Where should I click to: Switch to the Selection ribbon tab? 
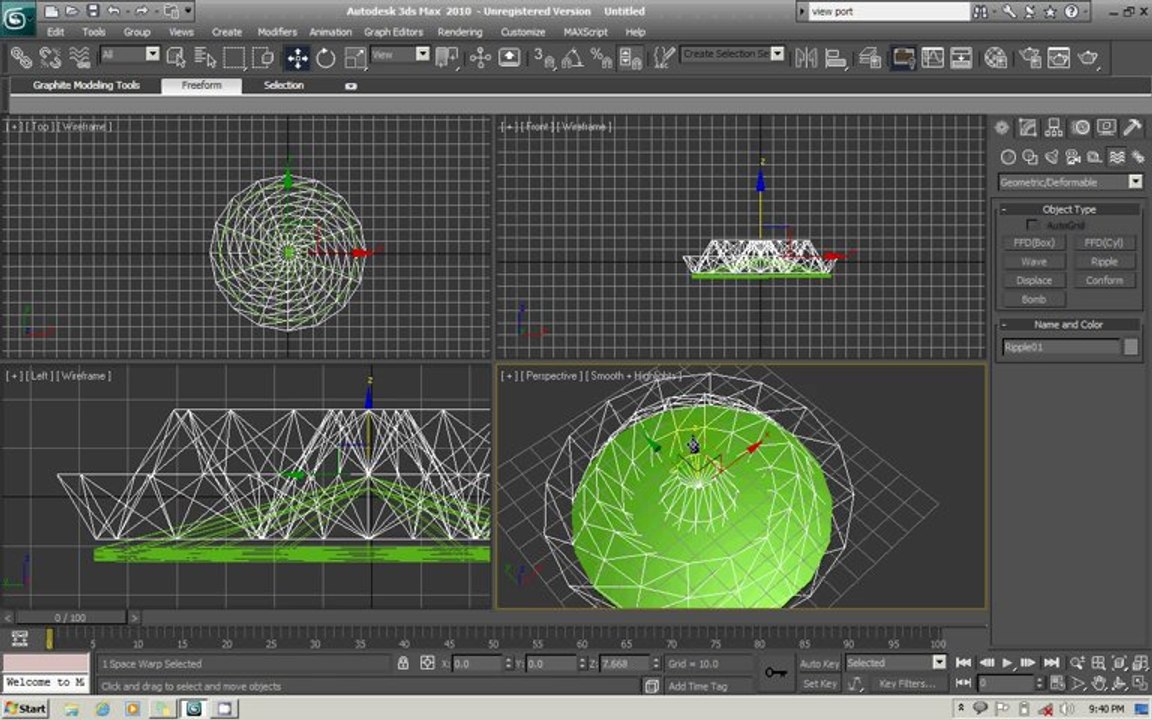click(284, 85)
